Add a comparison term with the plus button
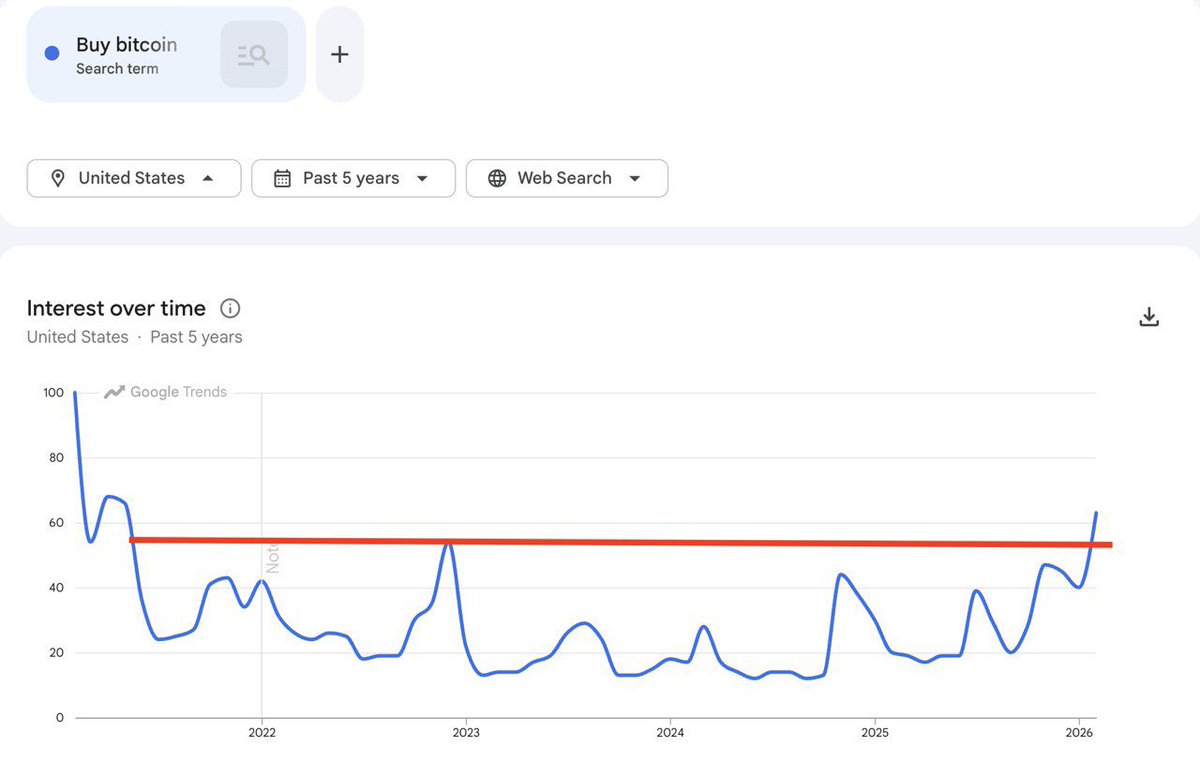Image resolution: width=1200 pixels, height=761 pixels. [339, 54]
